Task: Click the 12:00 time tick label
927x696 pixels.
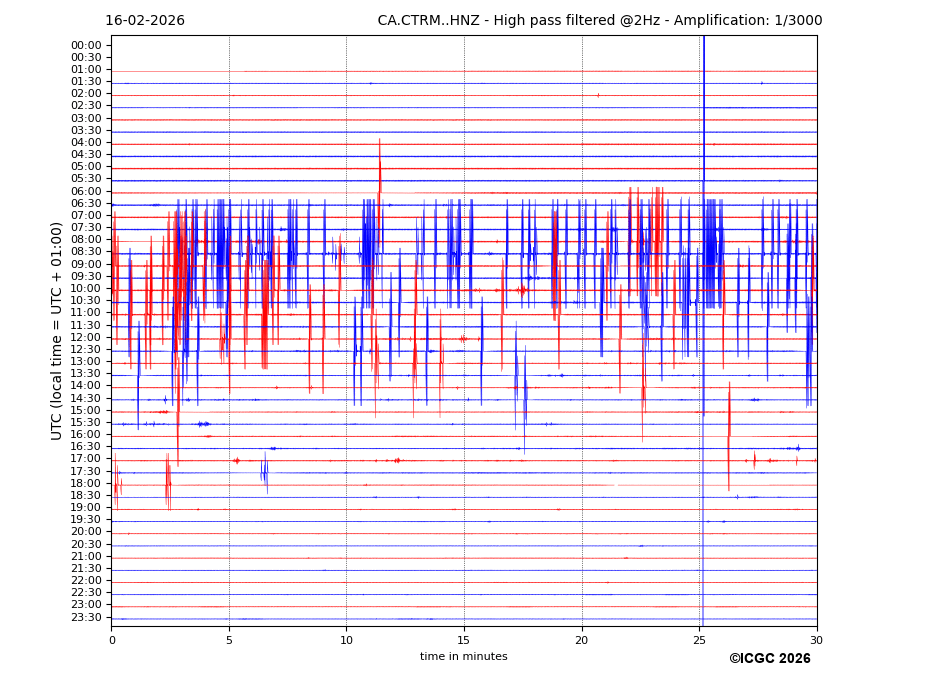Action: click(86, 337)
